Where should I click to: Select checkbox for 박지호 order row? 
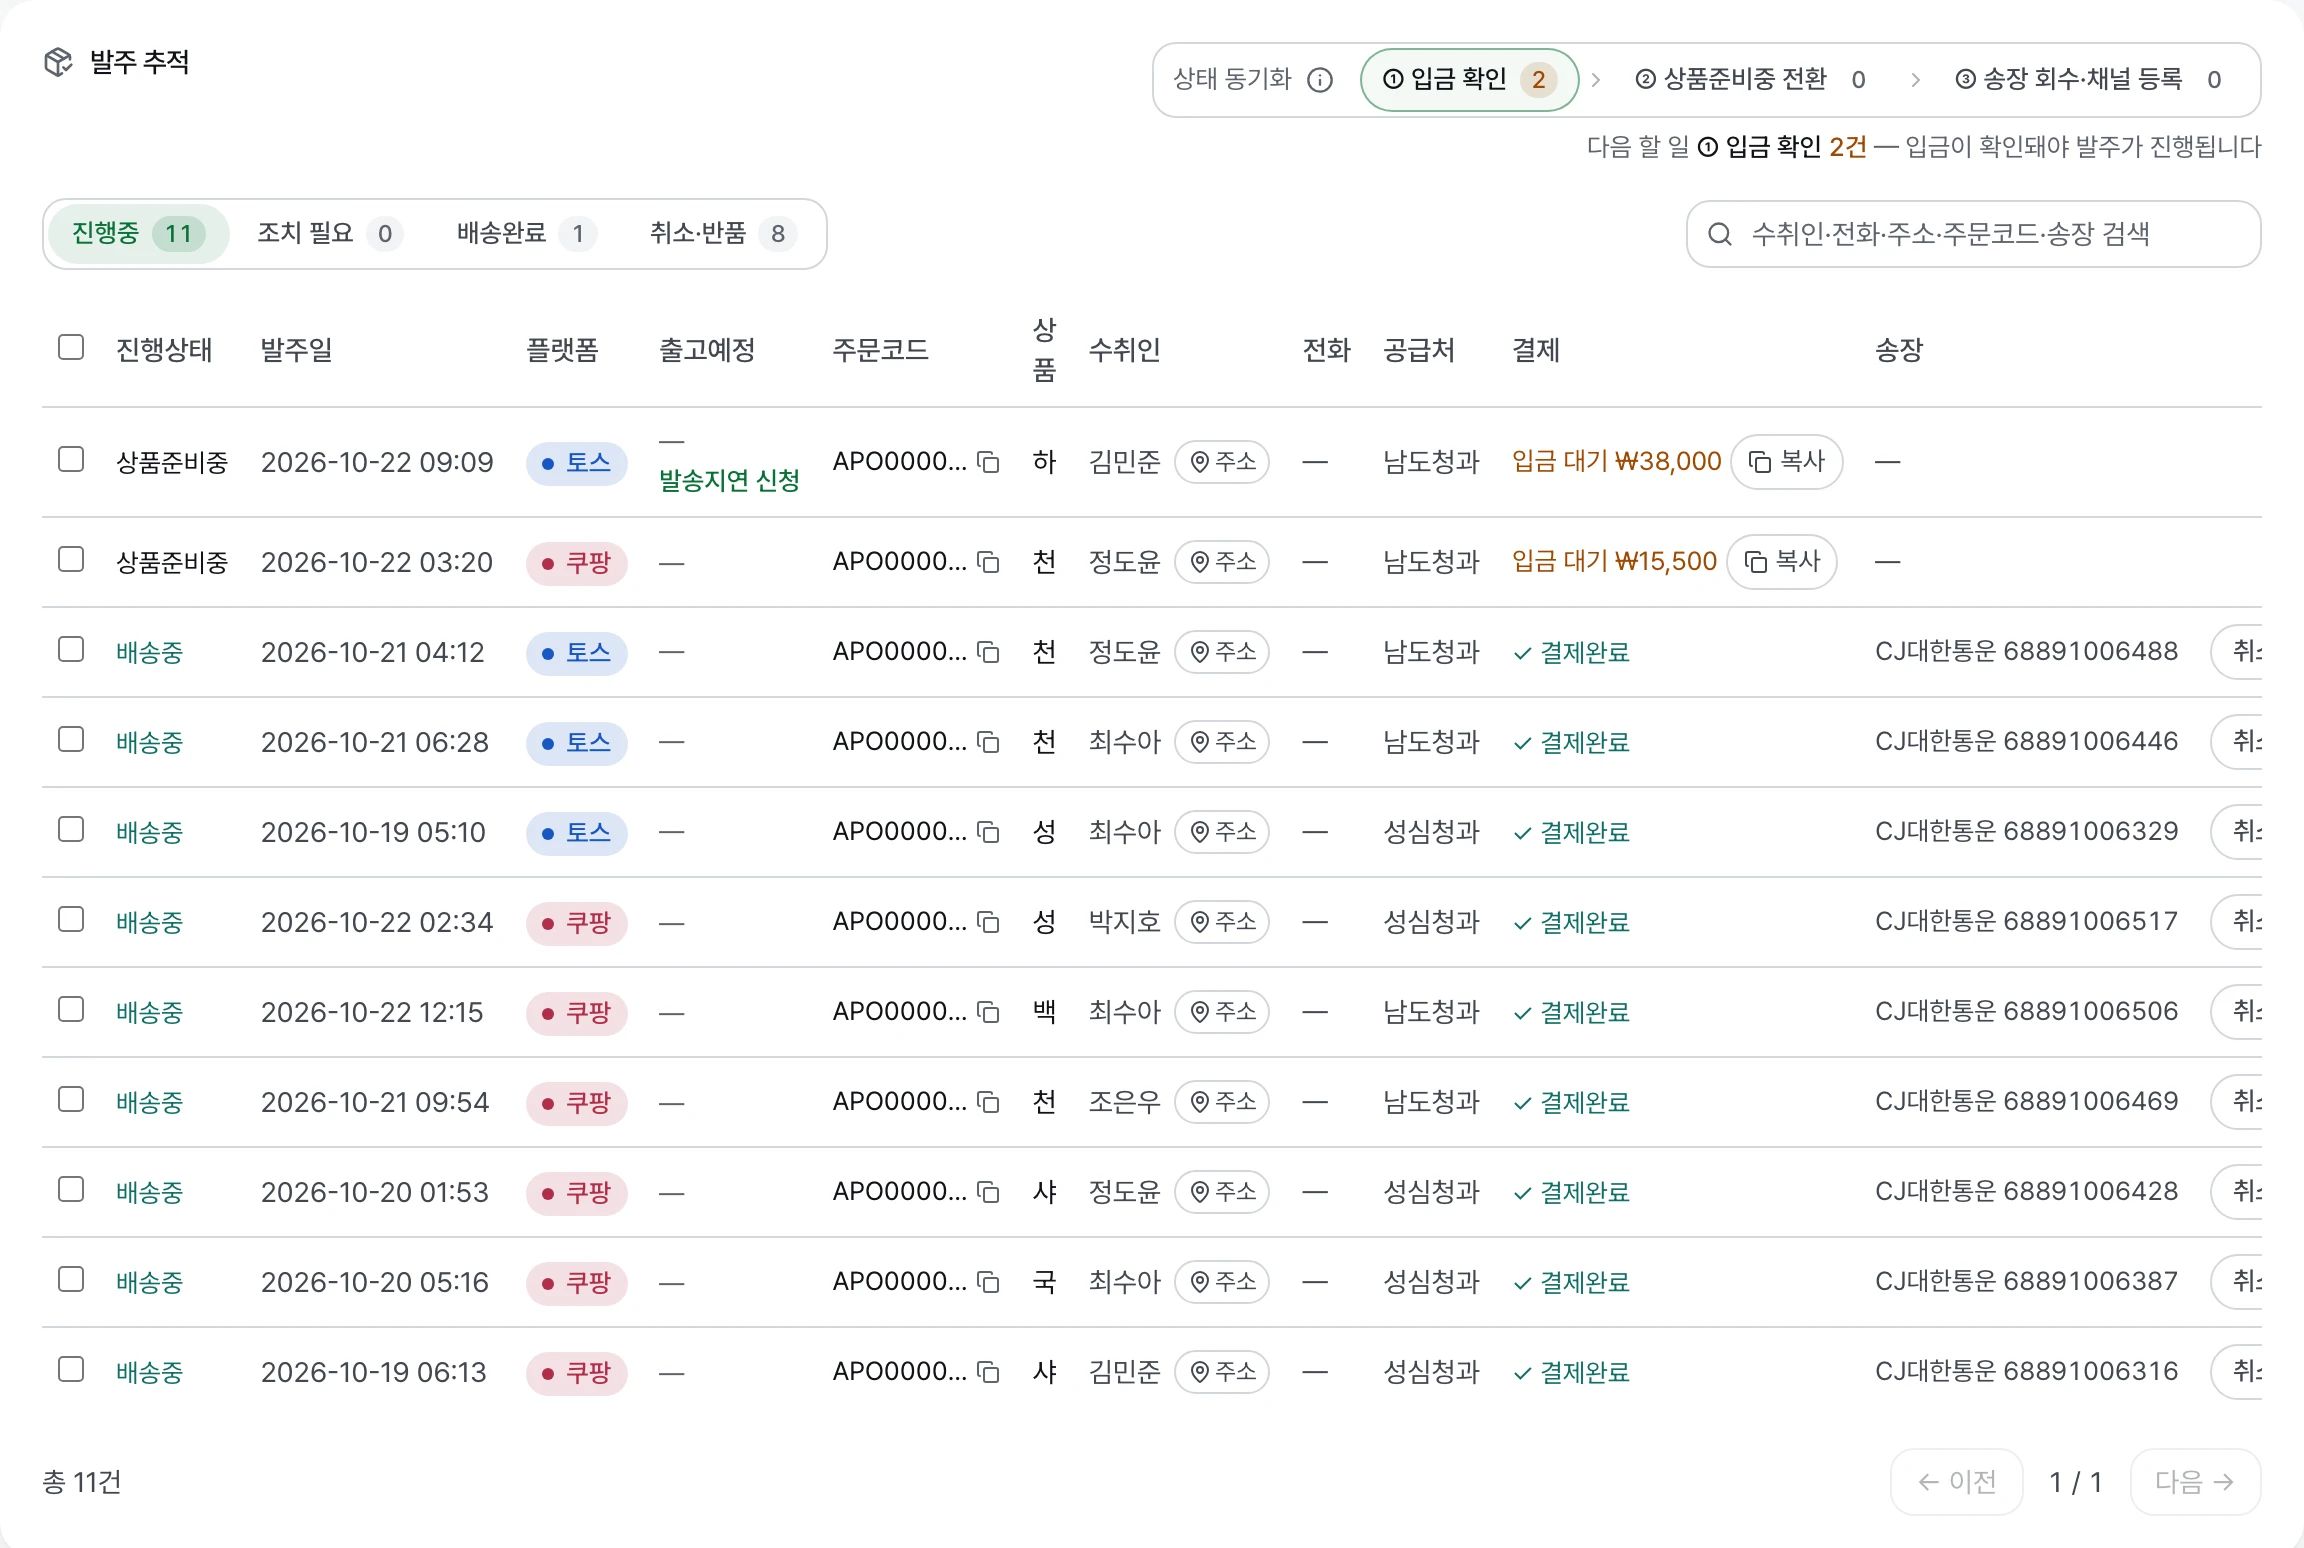[x=71, y=919]
